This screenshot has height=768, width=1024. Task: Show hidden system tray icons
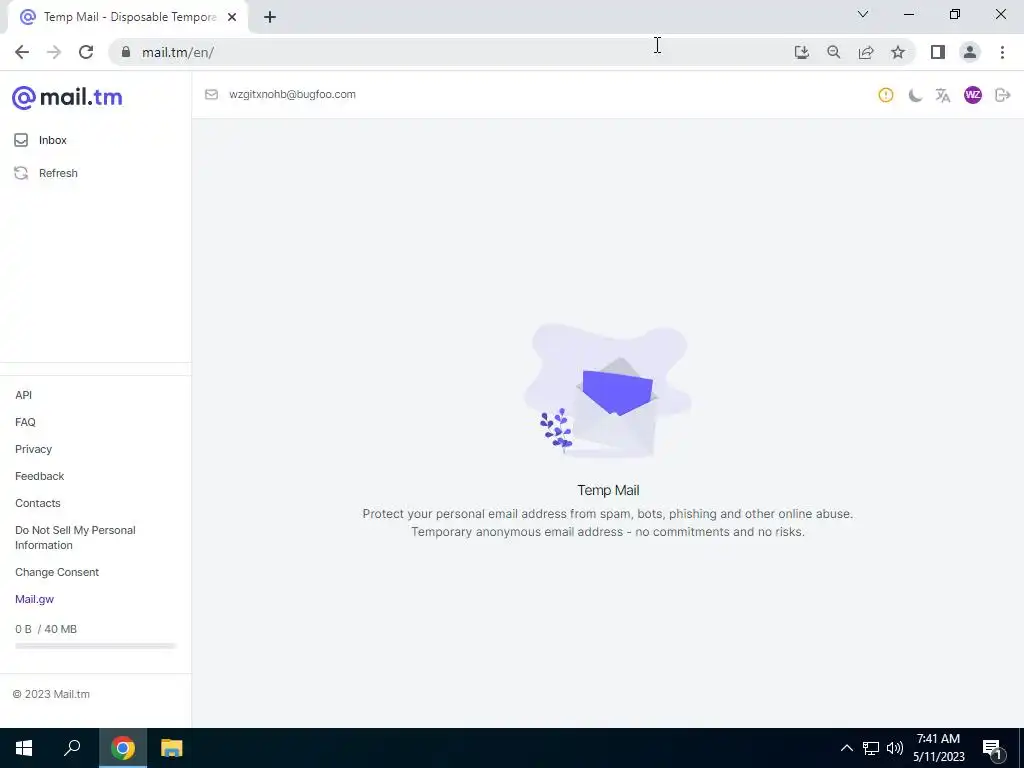[846, 748]
